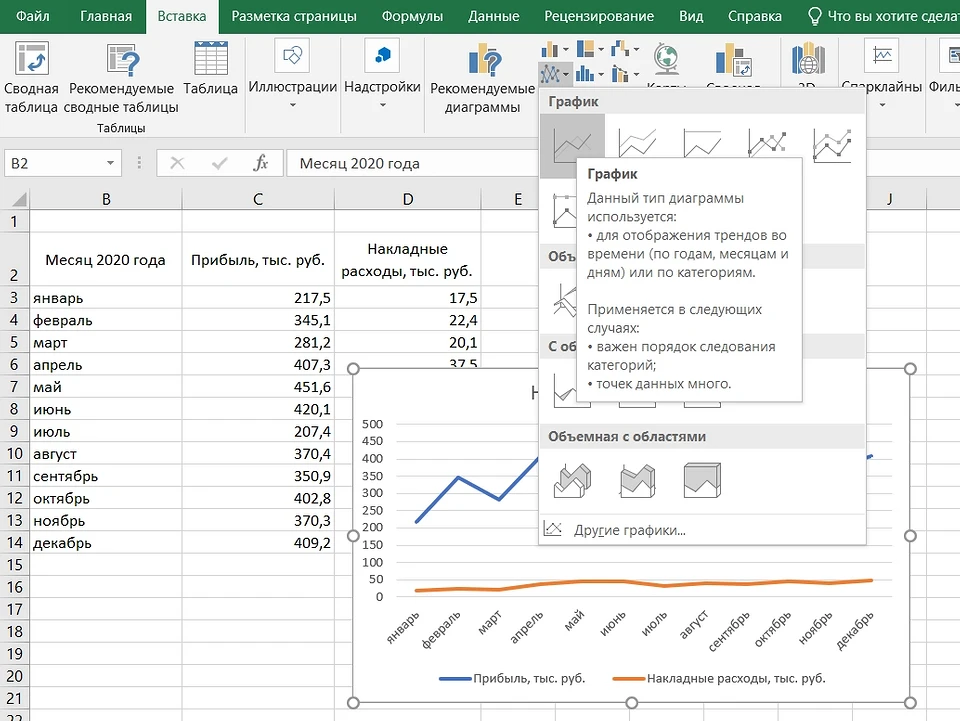Pick the 100% stacked line chart icon
This screenshot has height=721, width=960.
702,146
